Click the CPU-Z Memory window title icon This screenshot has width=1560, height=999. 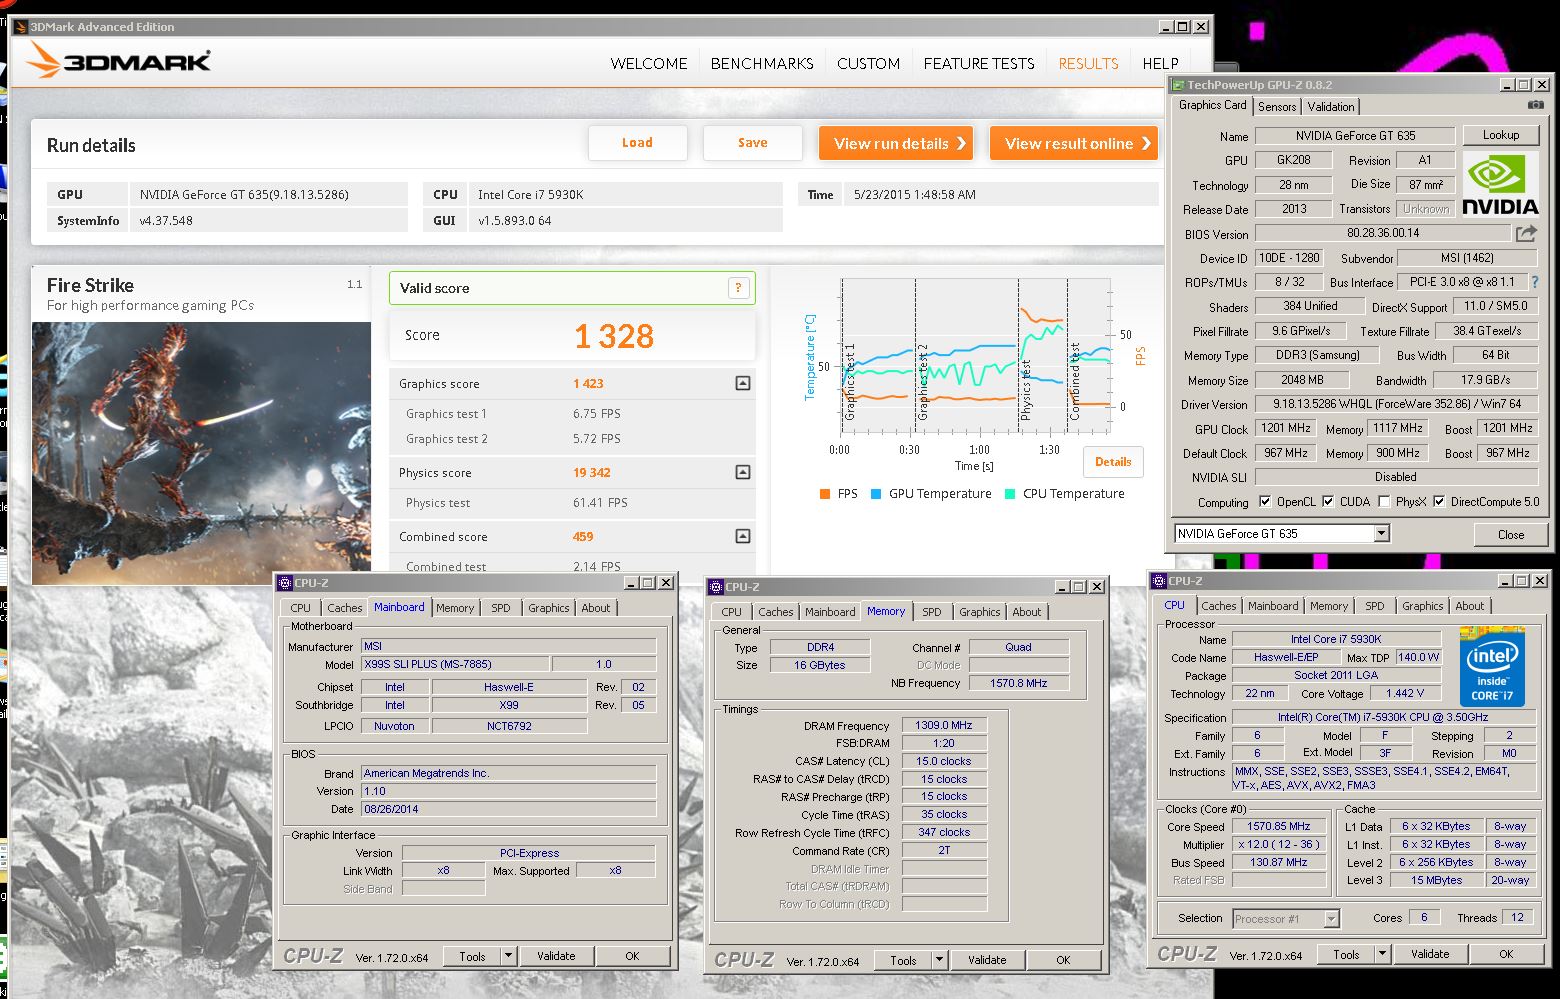pos(716,587)
